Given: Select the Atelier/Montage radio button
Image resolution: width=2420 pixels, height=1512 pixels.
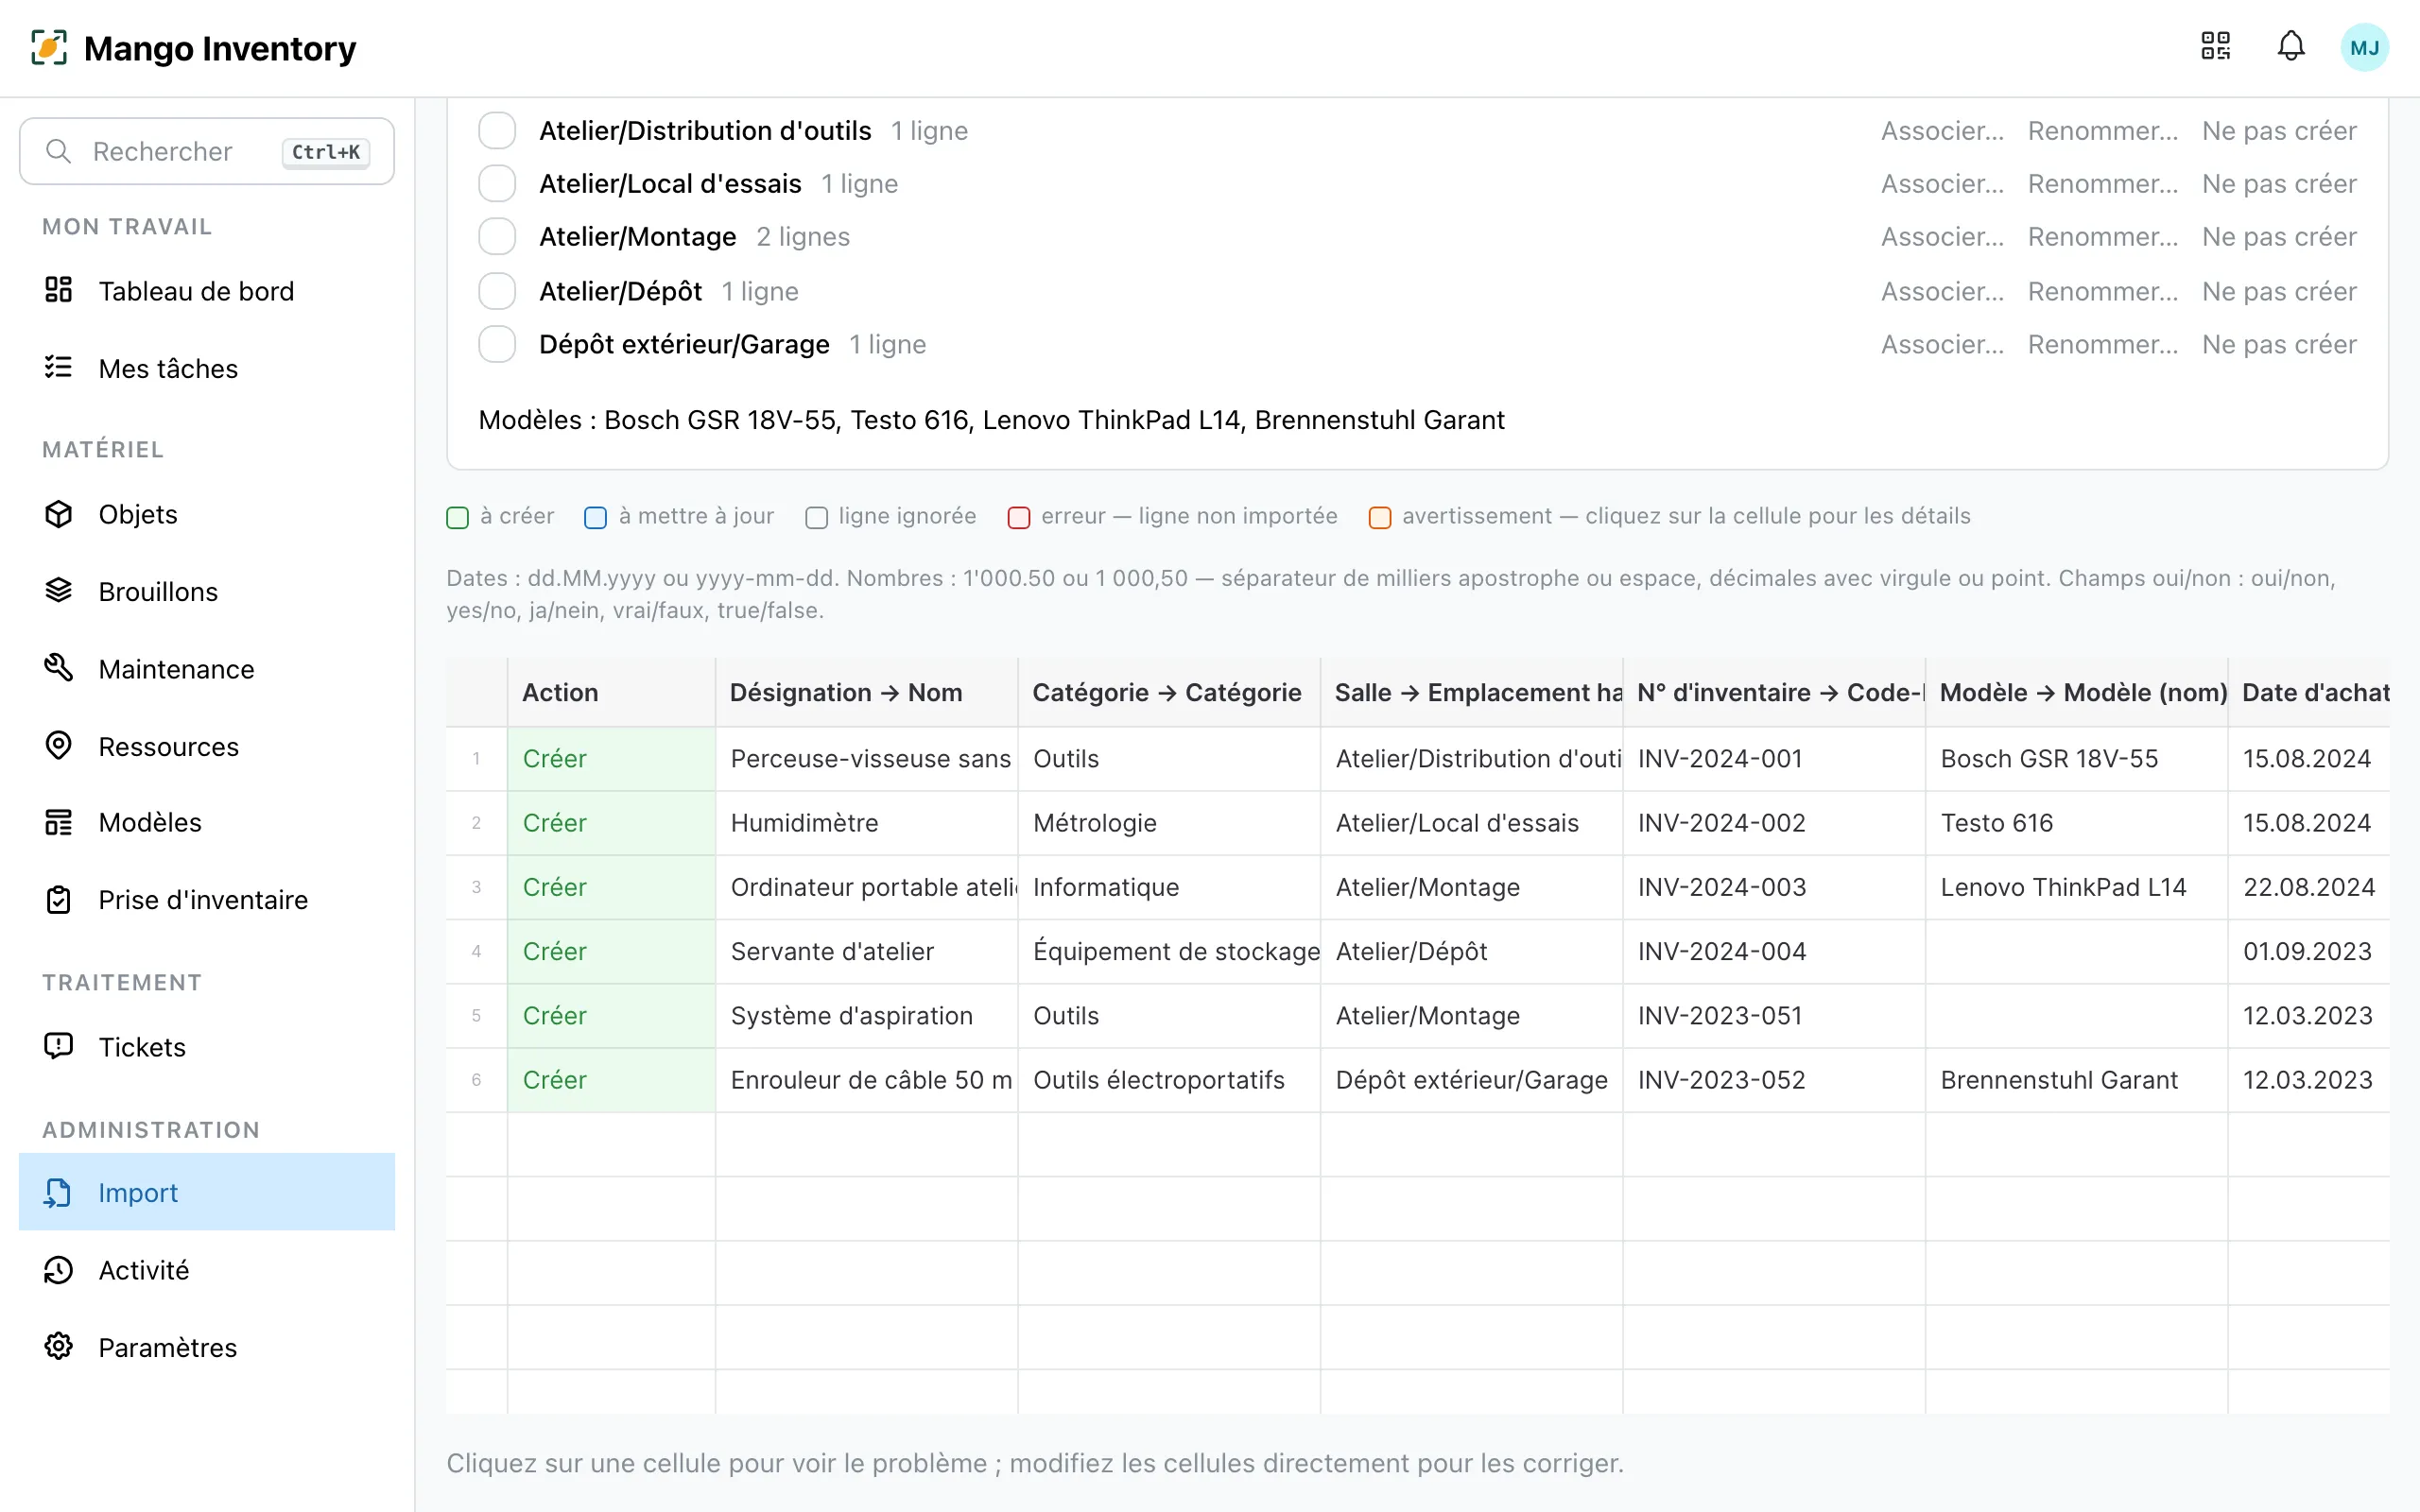Looking at the screenshot, I should (497, 236).
